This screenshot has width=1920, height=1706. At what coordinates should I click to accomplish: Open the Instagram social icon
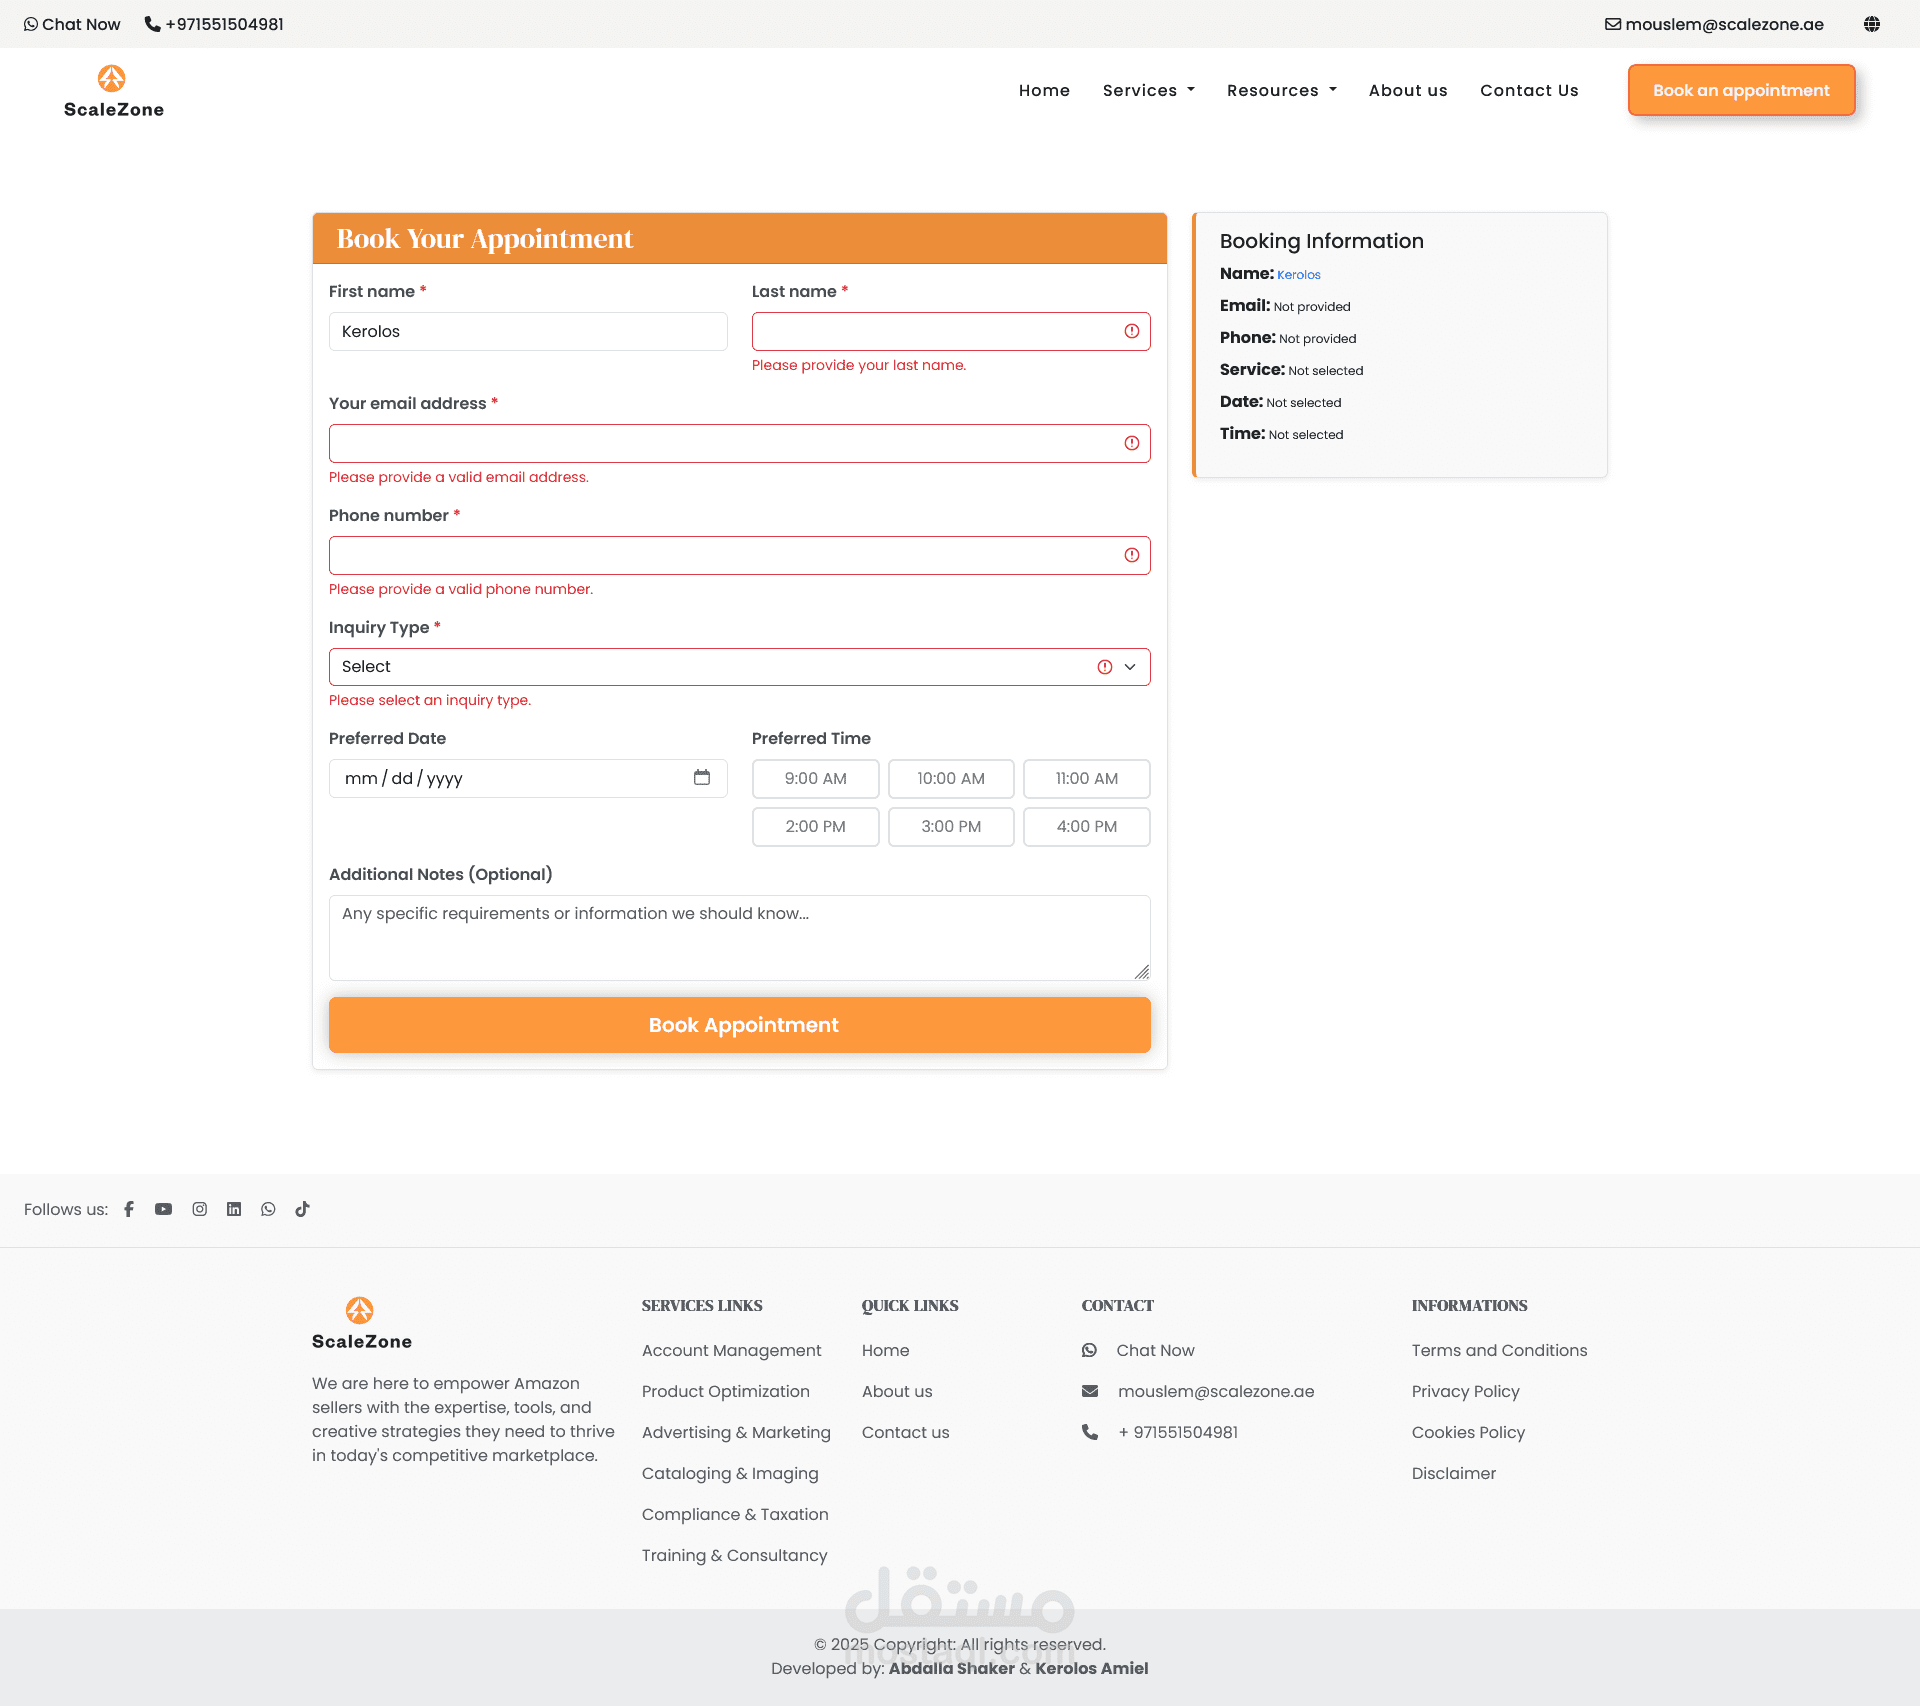tap(200, 1209)
